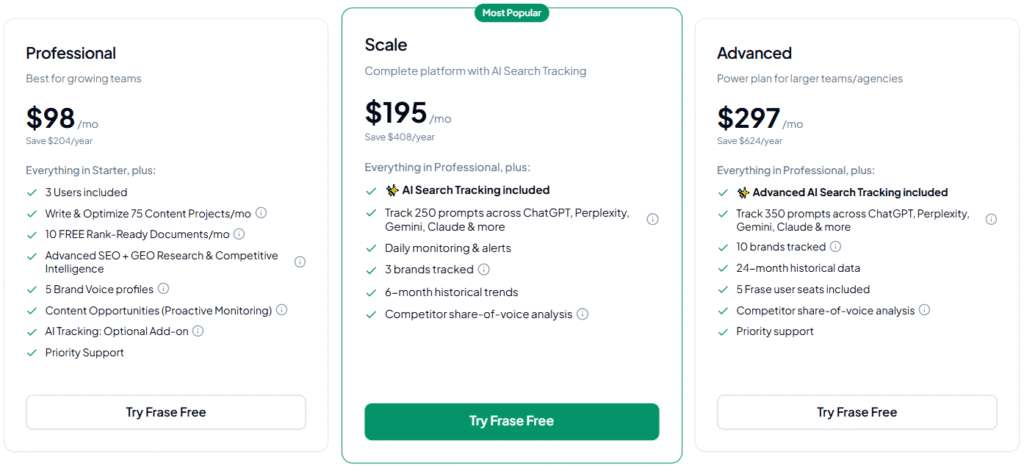1024x468 pixels.
Task: Click info icon beside 75 Content Projects
Action: [x=261, y=213]
